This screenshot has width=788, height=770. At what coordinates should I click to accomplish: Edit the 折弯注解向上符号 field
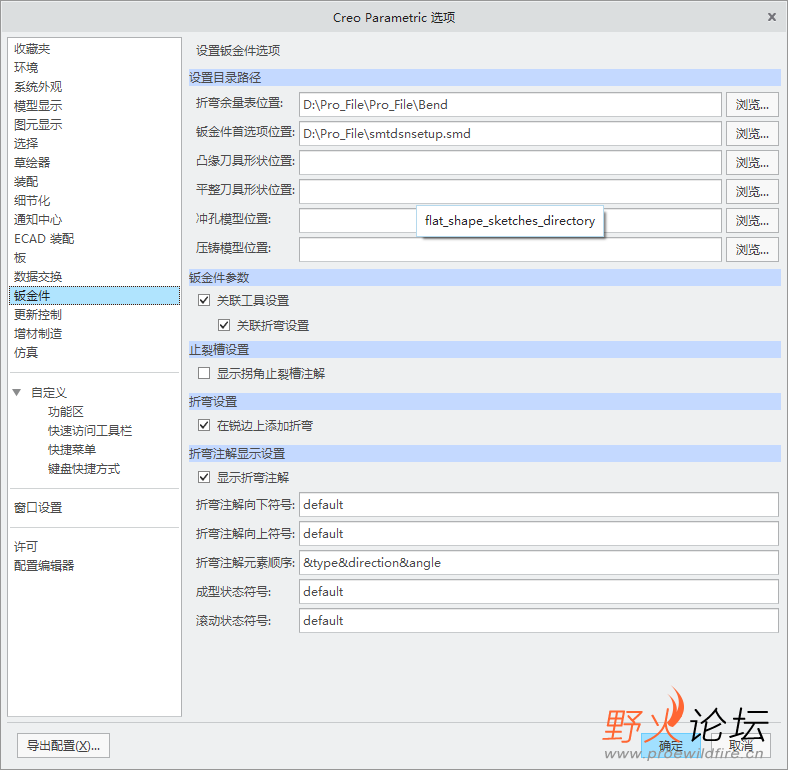(x=539, y=534)
